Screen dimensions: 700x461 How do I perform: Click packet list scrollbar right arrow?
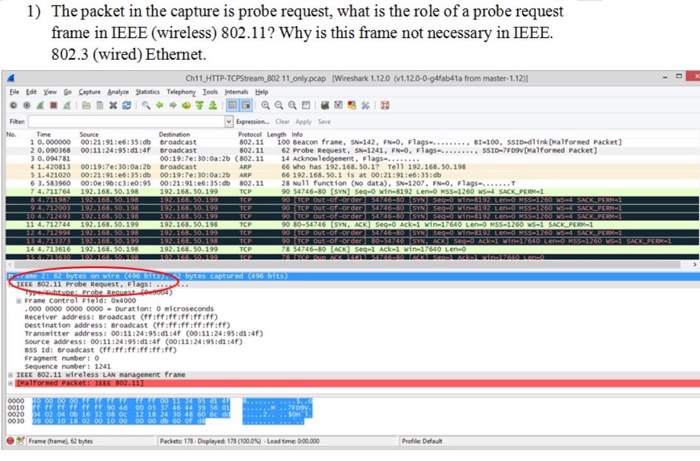(x=695, y=265)
